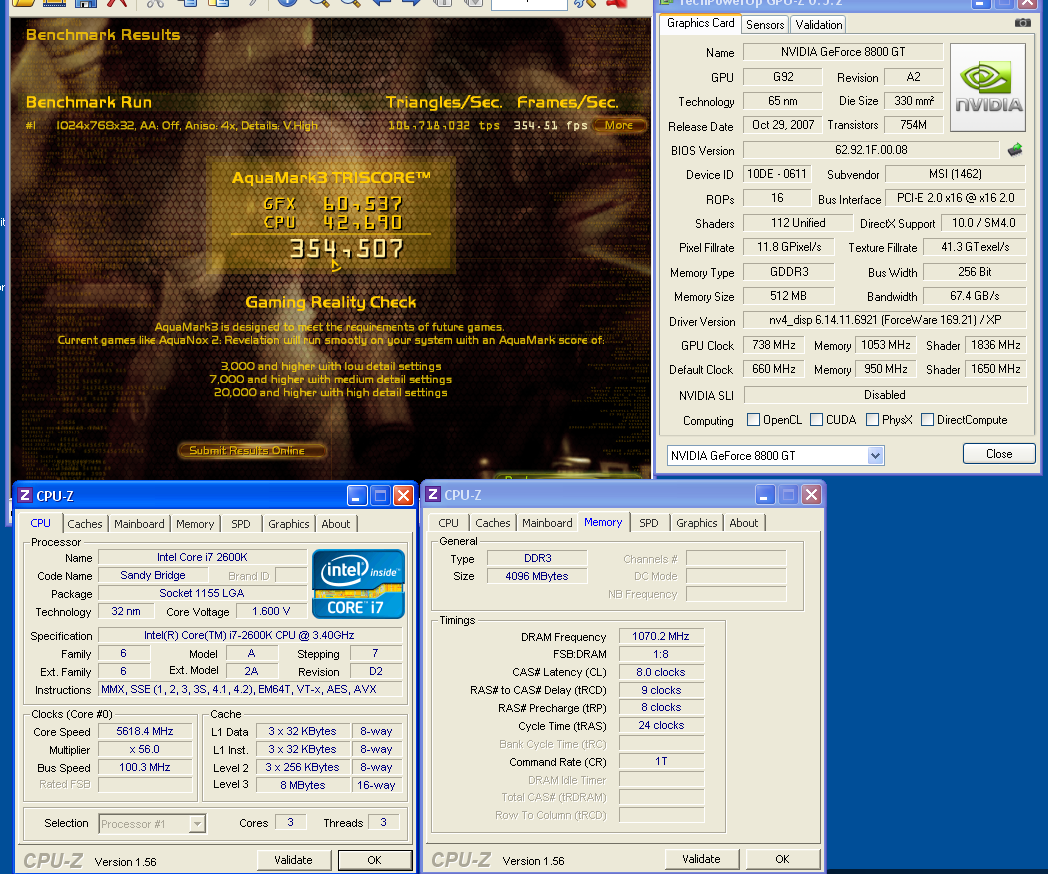The height and width of the screenshot is (874, 1048).
Task: Open Caches tab in left CPU-Z window
Action: pos(85,524)
